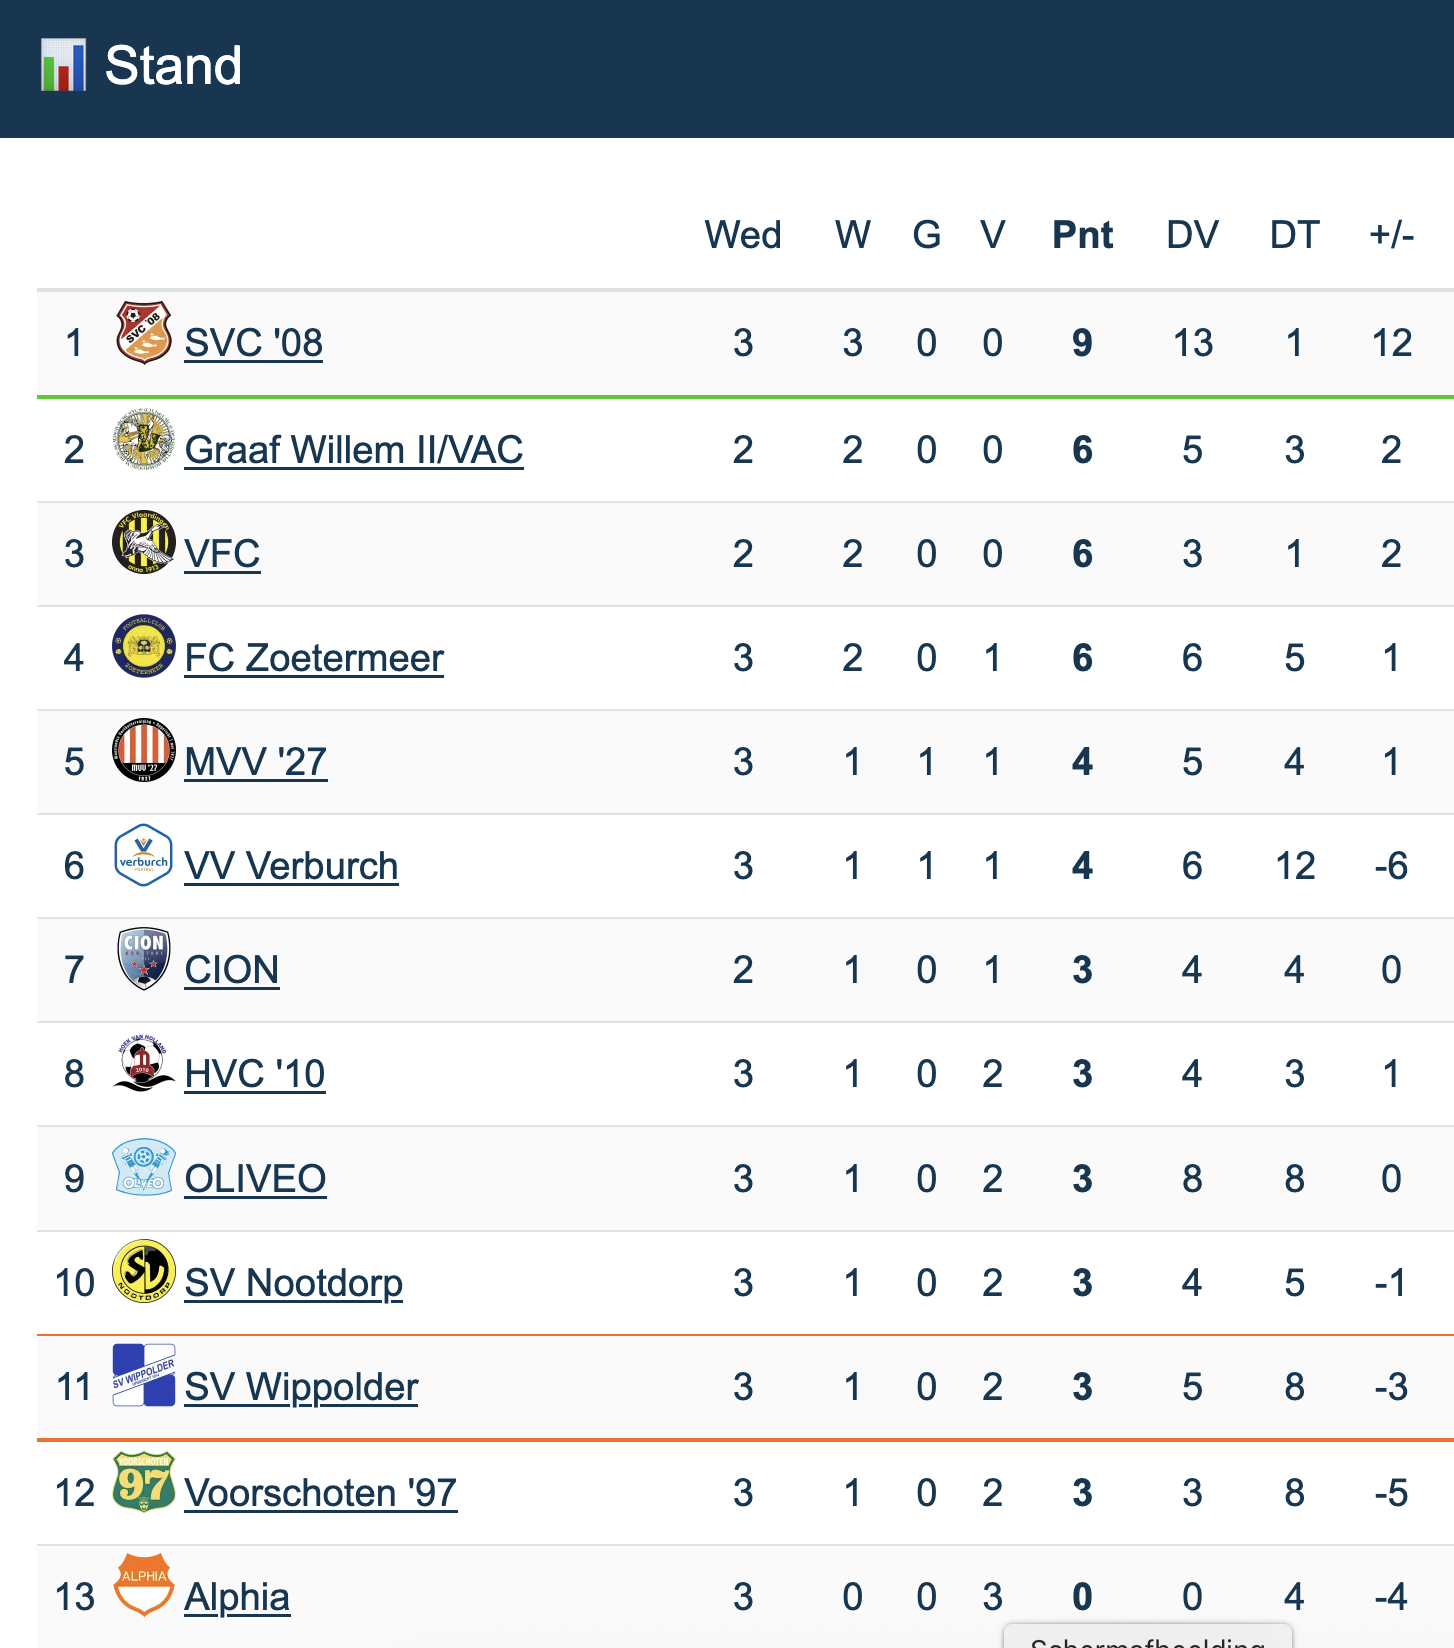
Task: Click the VV Verburch logo
Action: (x=144, y=855)
